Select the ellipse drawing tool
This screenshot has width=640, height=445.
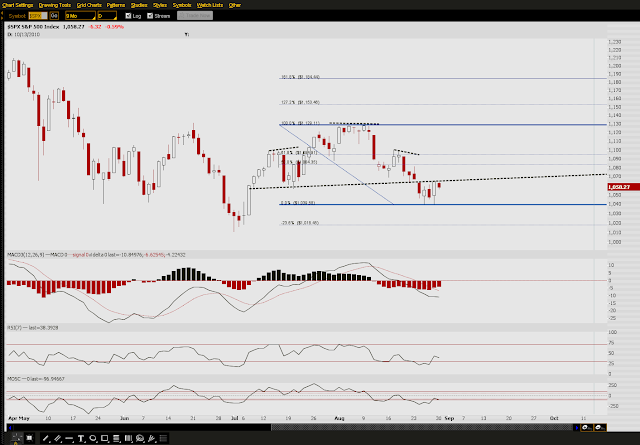pyautogui.click(x=93, y=438)
